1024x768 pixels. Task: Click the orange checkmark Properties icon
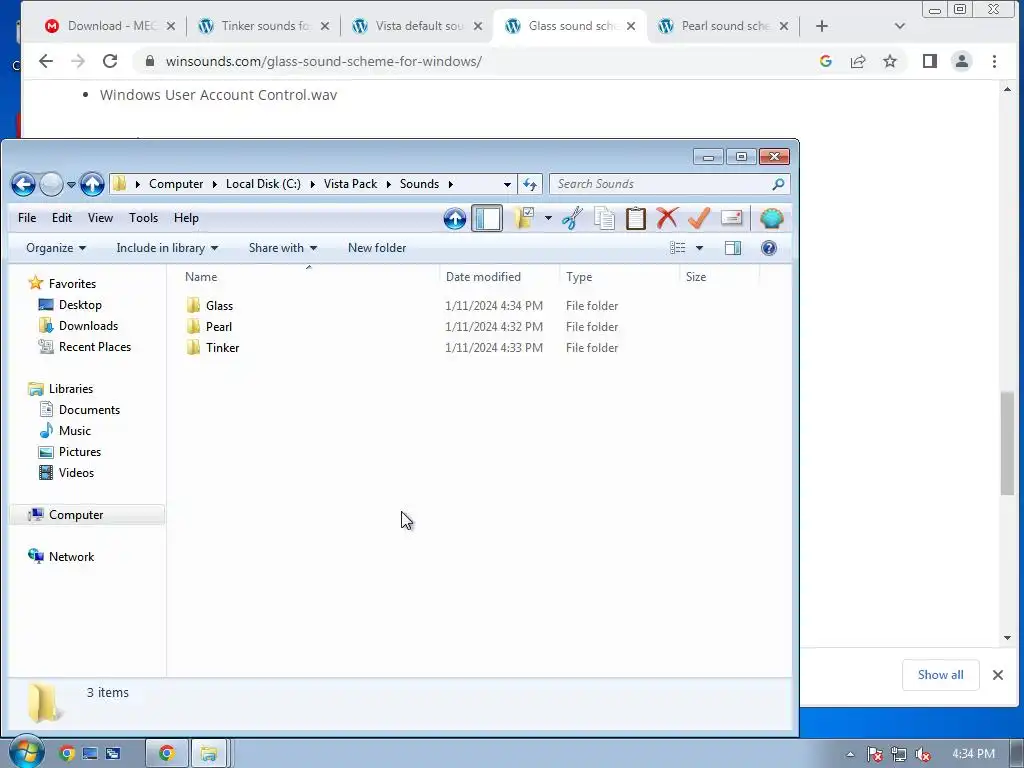699,218
